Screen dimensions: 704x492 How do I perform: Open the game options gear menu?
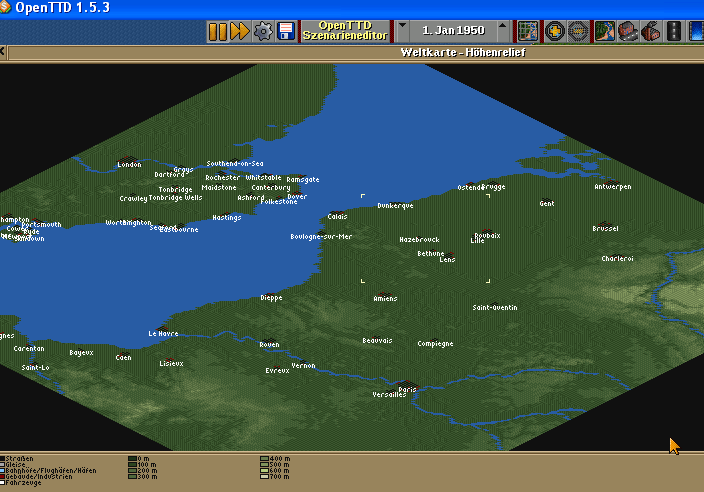263,31
